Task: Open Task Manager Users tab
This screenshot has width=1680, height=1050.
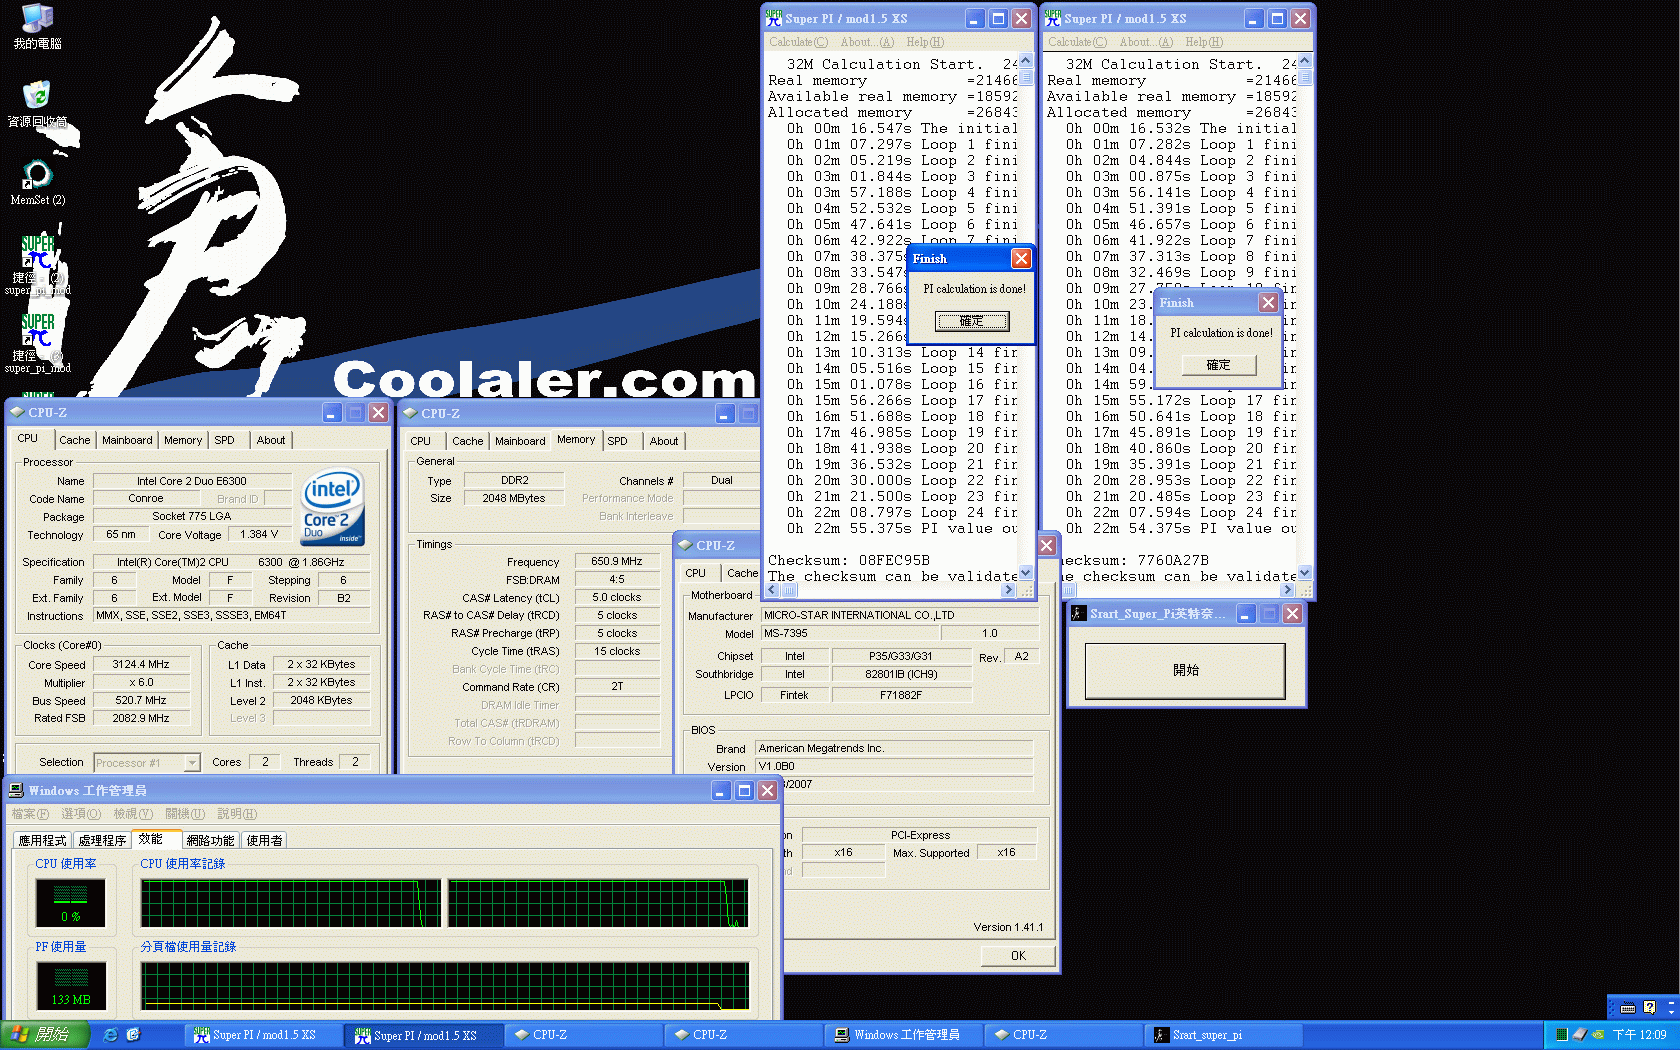Action: click(x=264, y=841)
